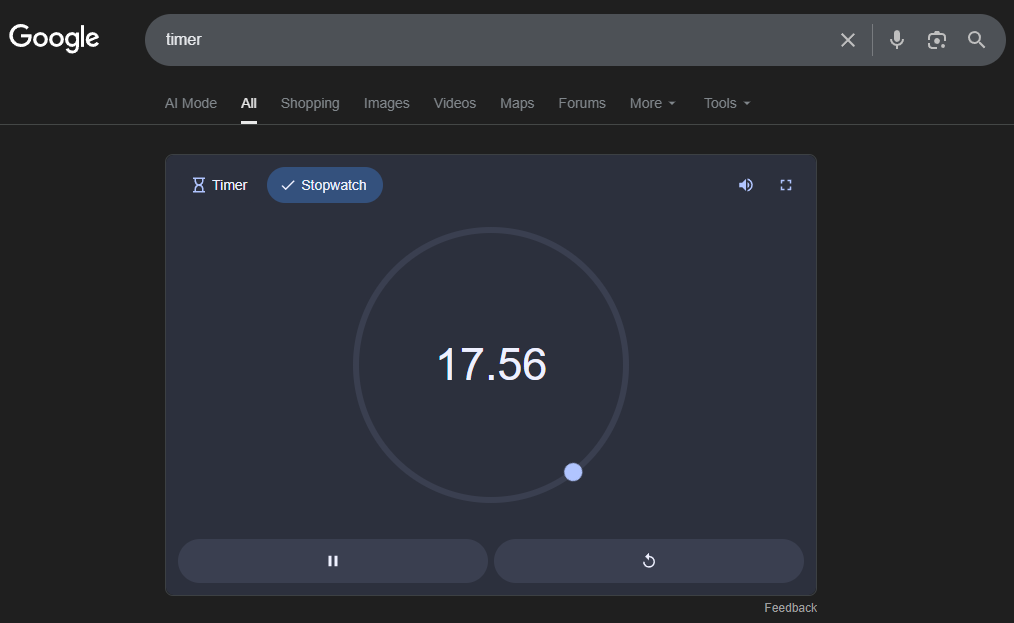Screen dimensions: 1014x623
Task: Mute the stopwatch sound icon
Action: [x=745, y=185]
